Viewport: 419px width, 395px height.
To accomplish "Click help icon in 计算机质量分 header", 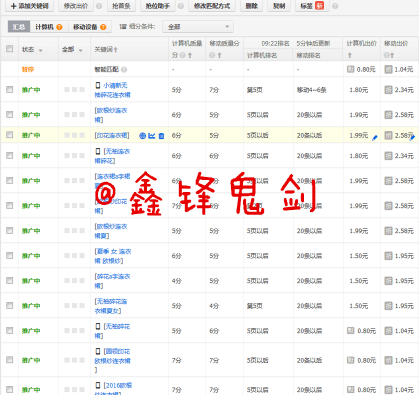I will [x=183, y=55].
